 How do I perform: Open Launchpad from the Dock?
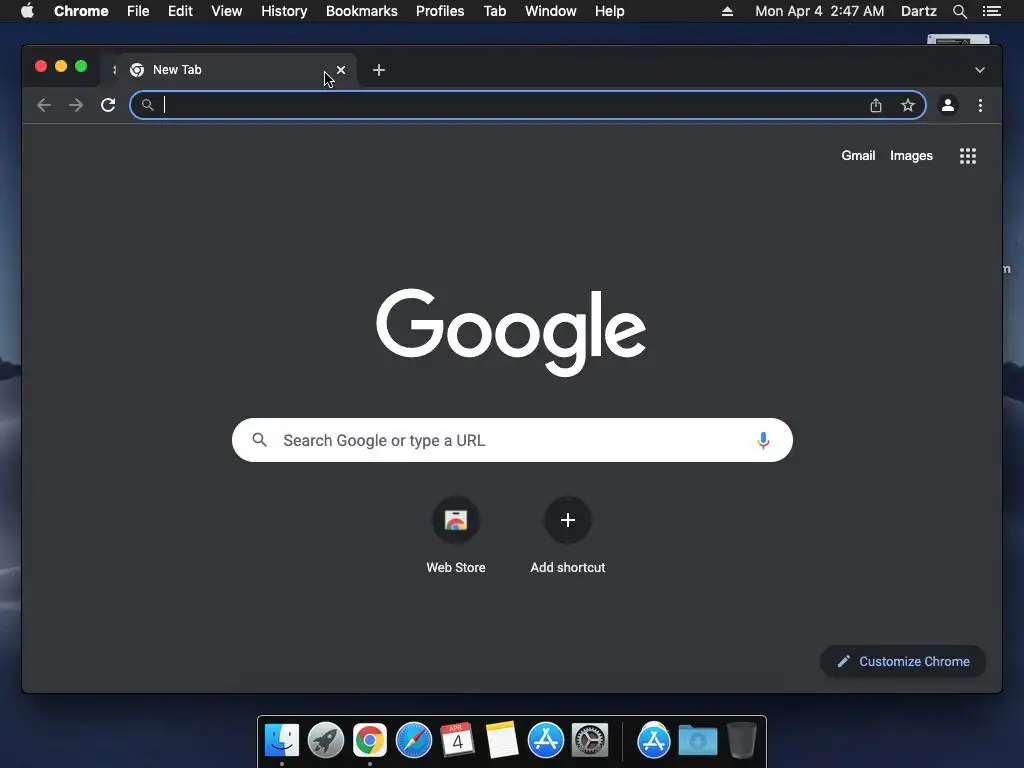pos(326,740)
